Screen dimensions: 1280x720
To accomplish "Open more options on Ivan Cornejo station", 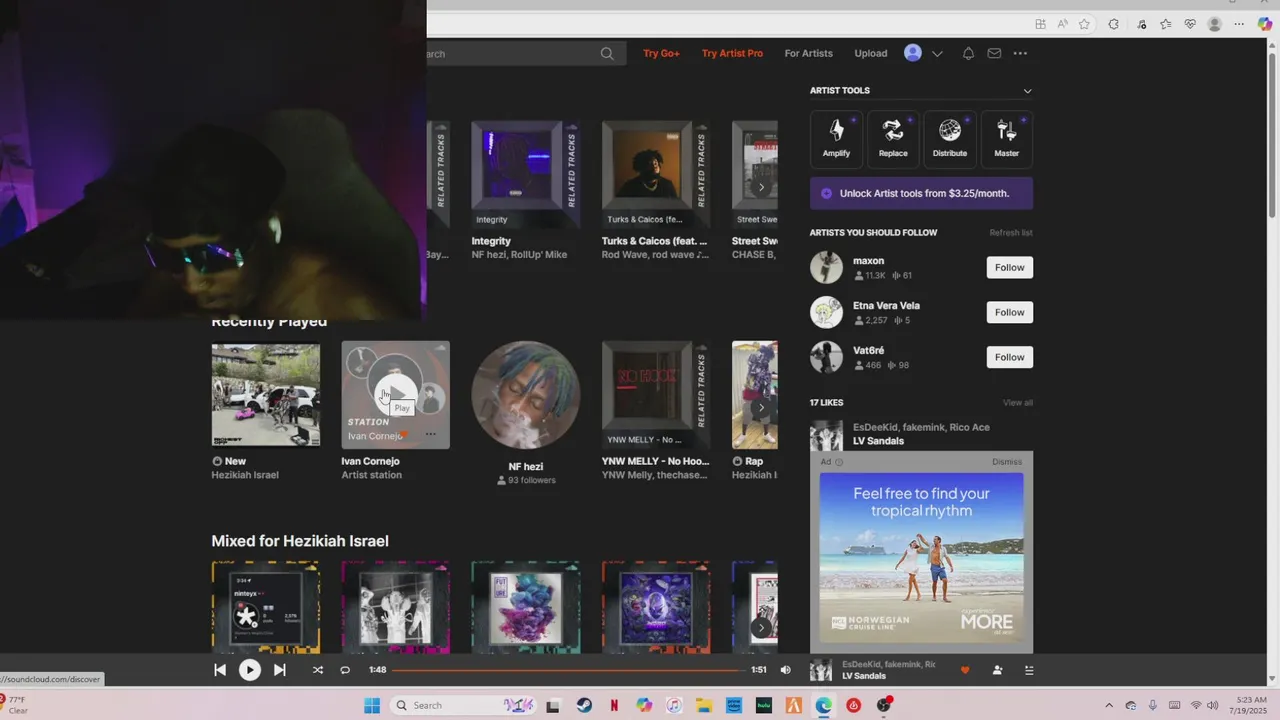I will click(x=431, y=434).
